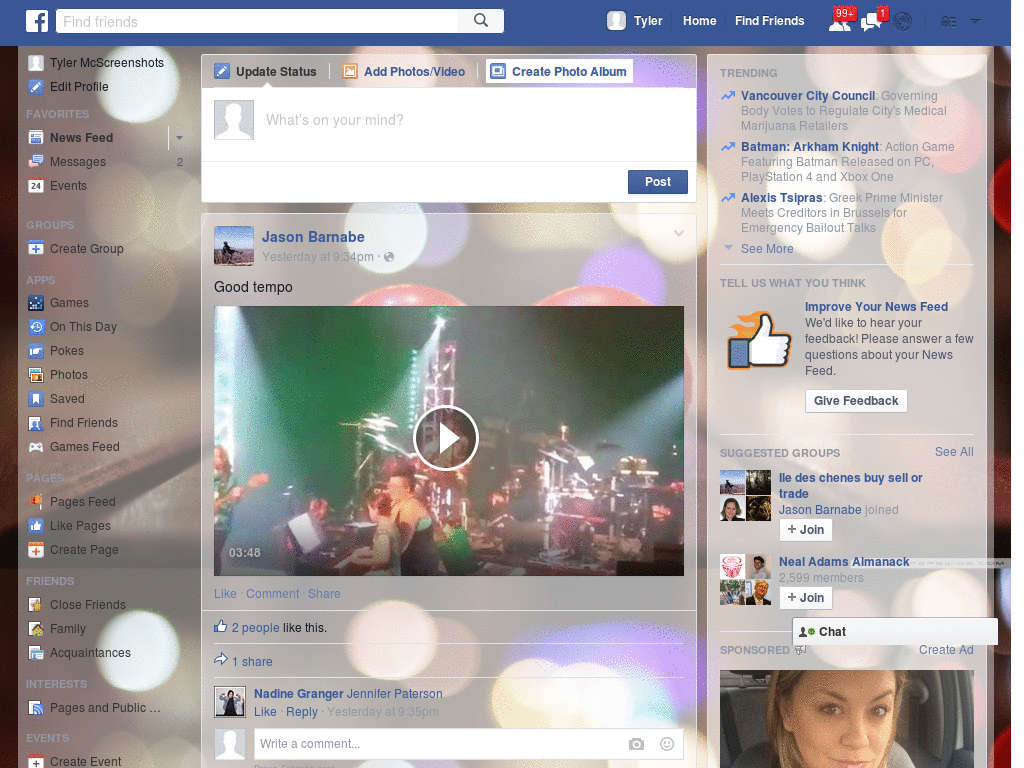Click the Create Event plus icon
Screen dimensions: 1024x768
[x=36, y=761]
